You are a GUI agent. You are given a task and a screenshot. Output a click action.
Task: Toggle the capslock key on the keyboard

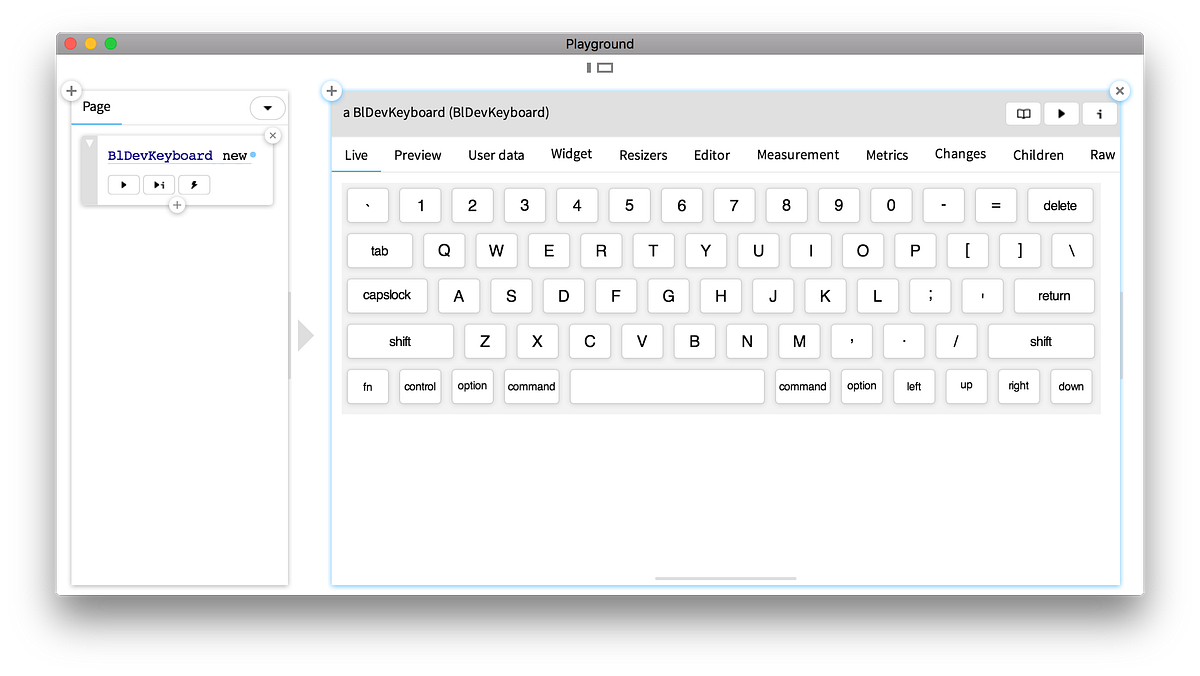pos(387,296)
